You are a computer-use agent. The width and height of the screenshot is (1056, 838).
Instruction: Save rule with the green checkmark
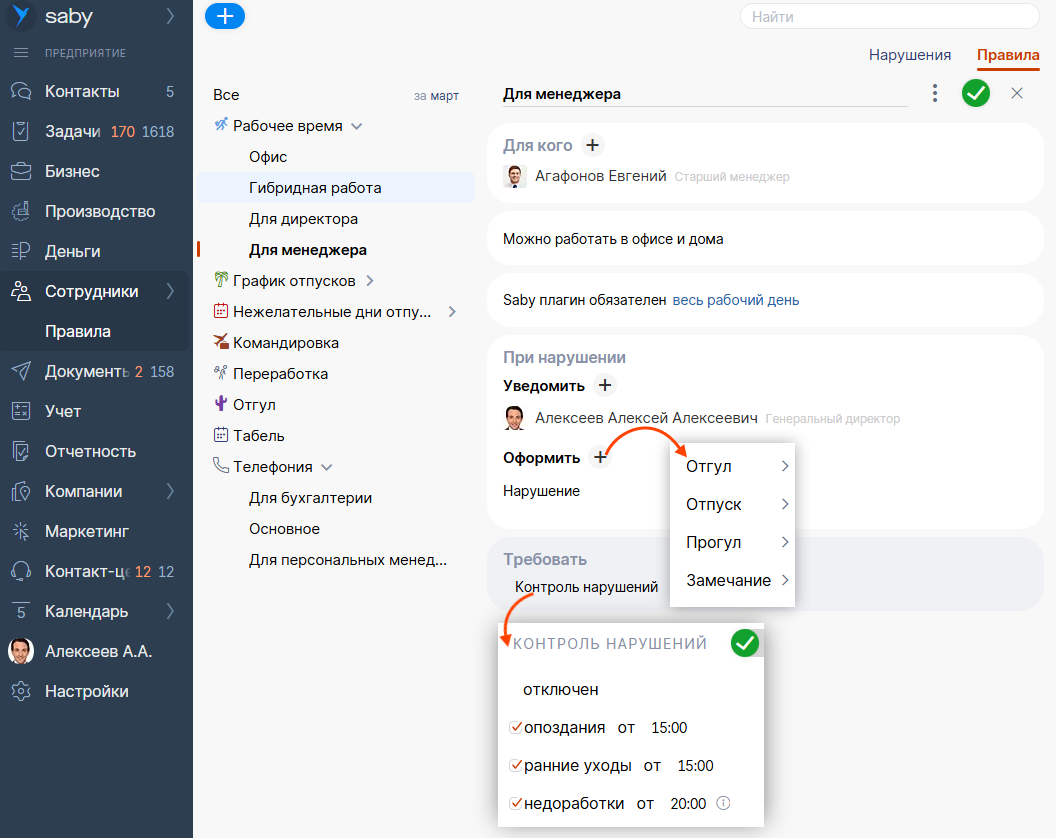point(975,93)
